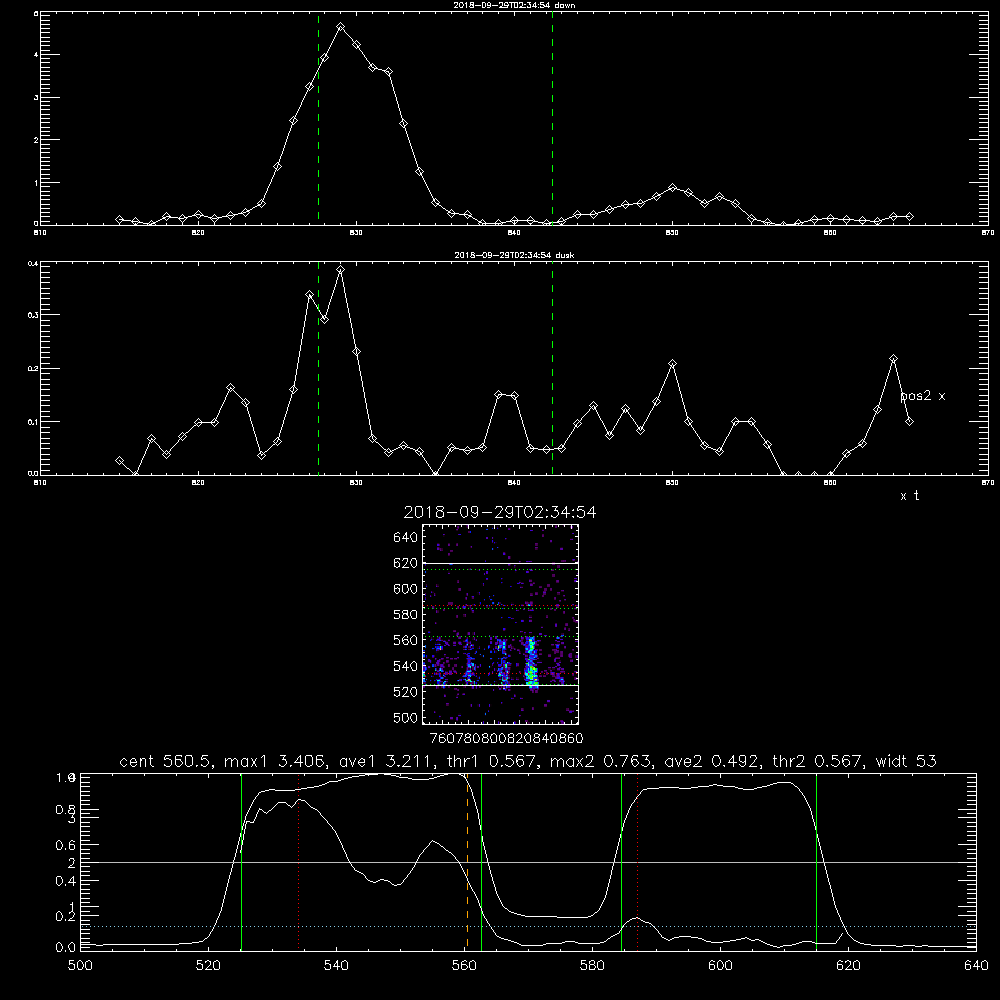
Task: Click the '640' x-axis label of the bottom plot
Action: tap(976, 966)
